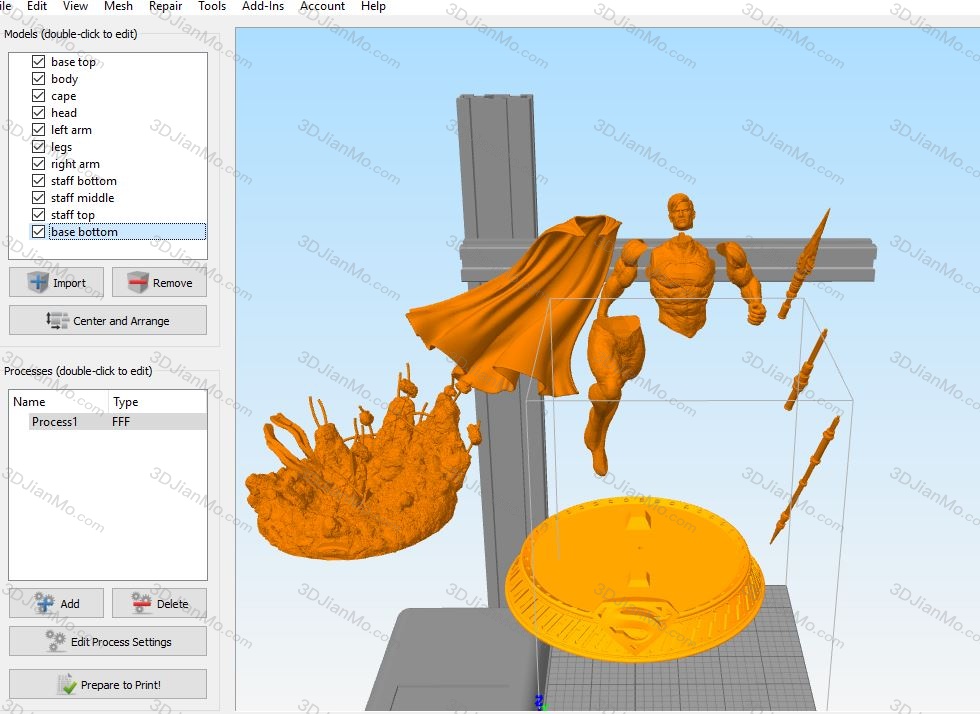Click the Add process button

(x=57, y=604)
